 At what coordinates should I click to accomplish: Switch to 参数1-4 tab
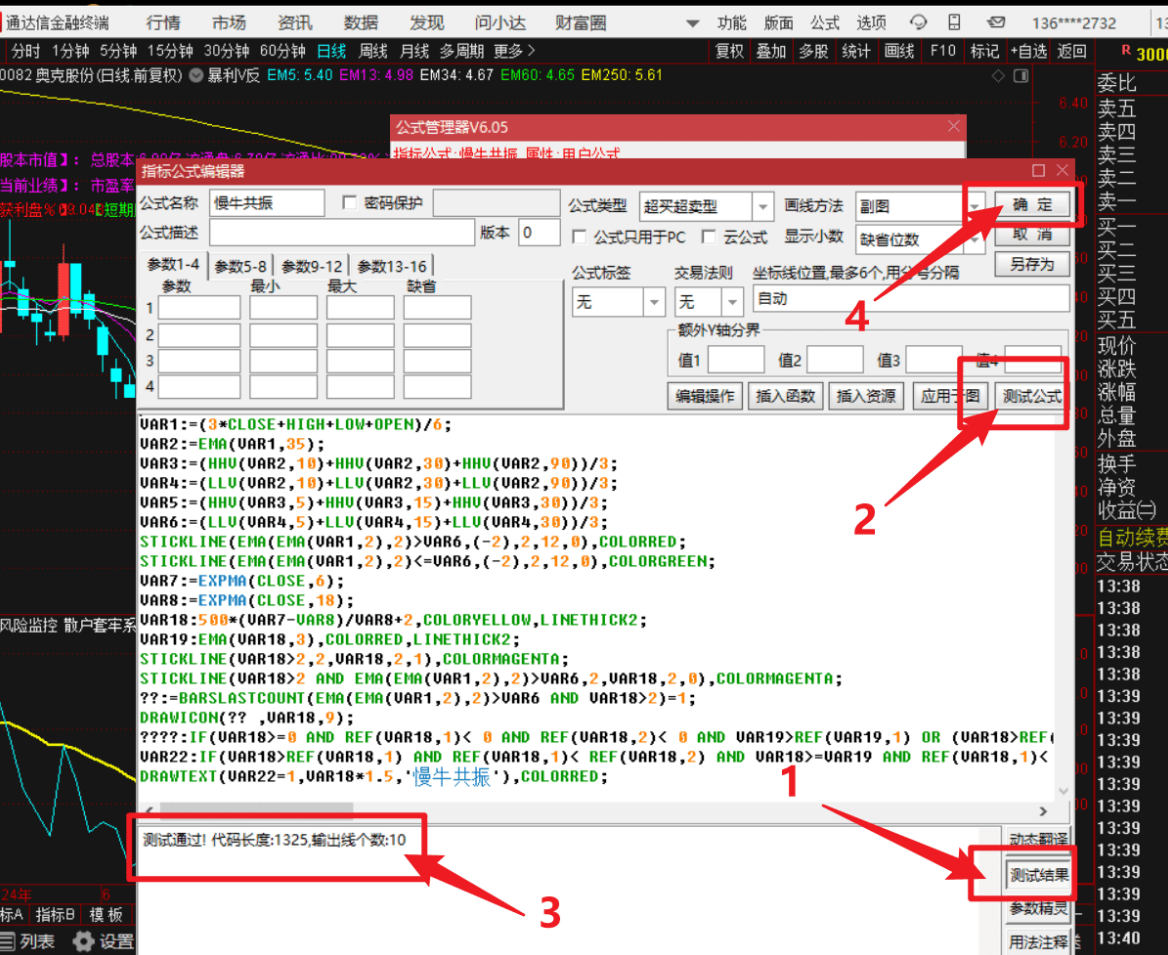coord(174,265)
